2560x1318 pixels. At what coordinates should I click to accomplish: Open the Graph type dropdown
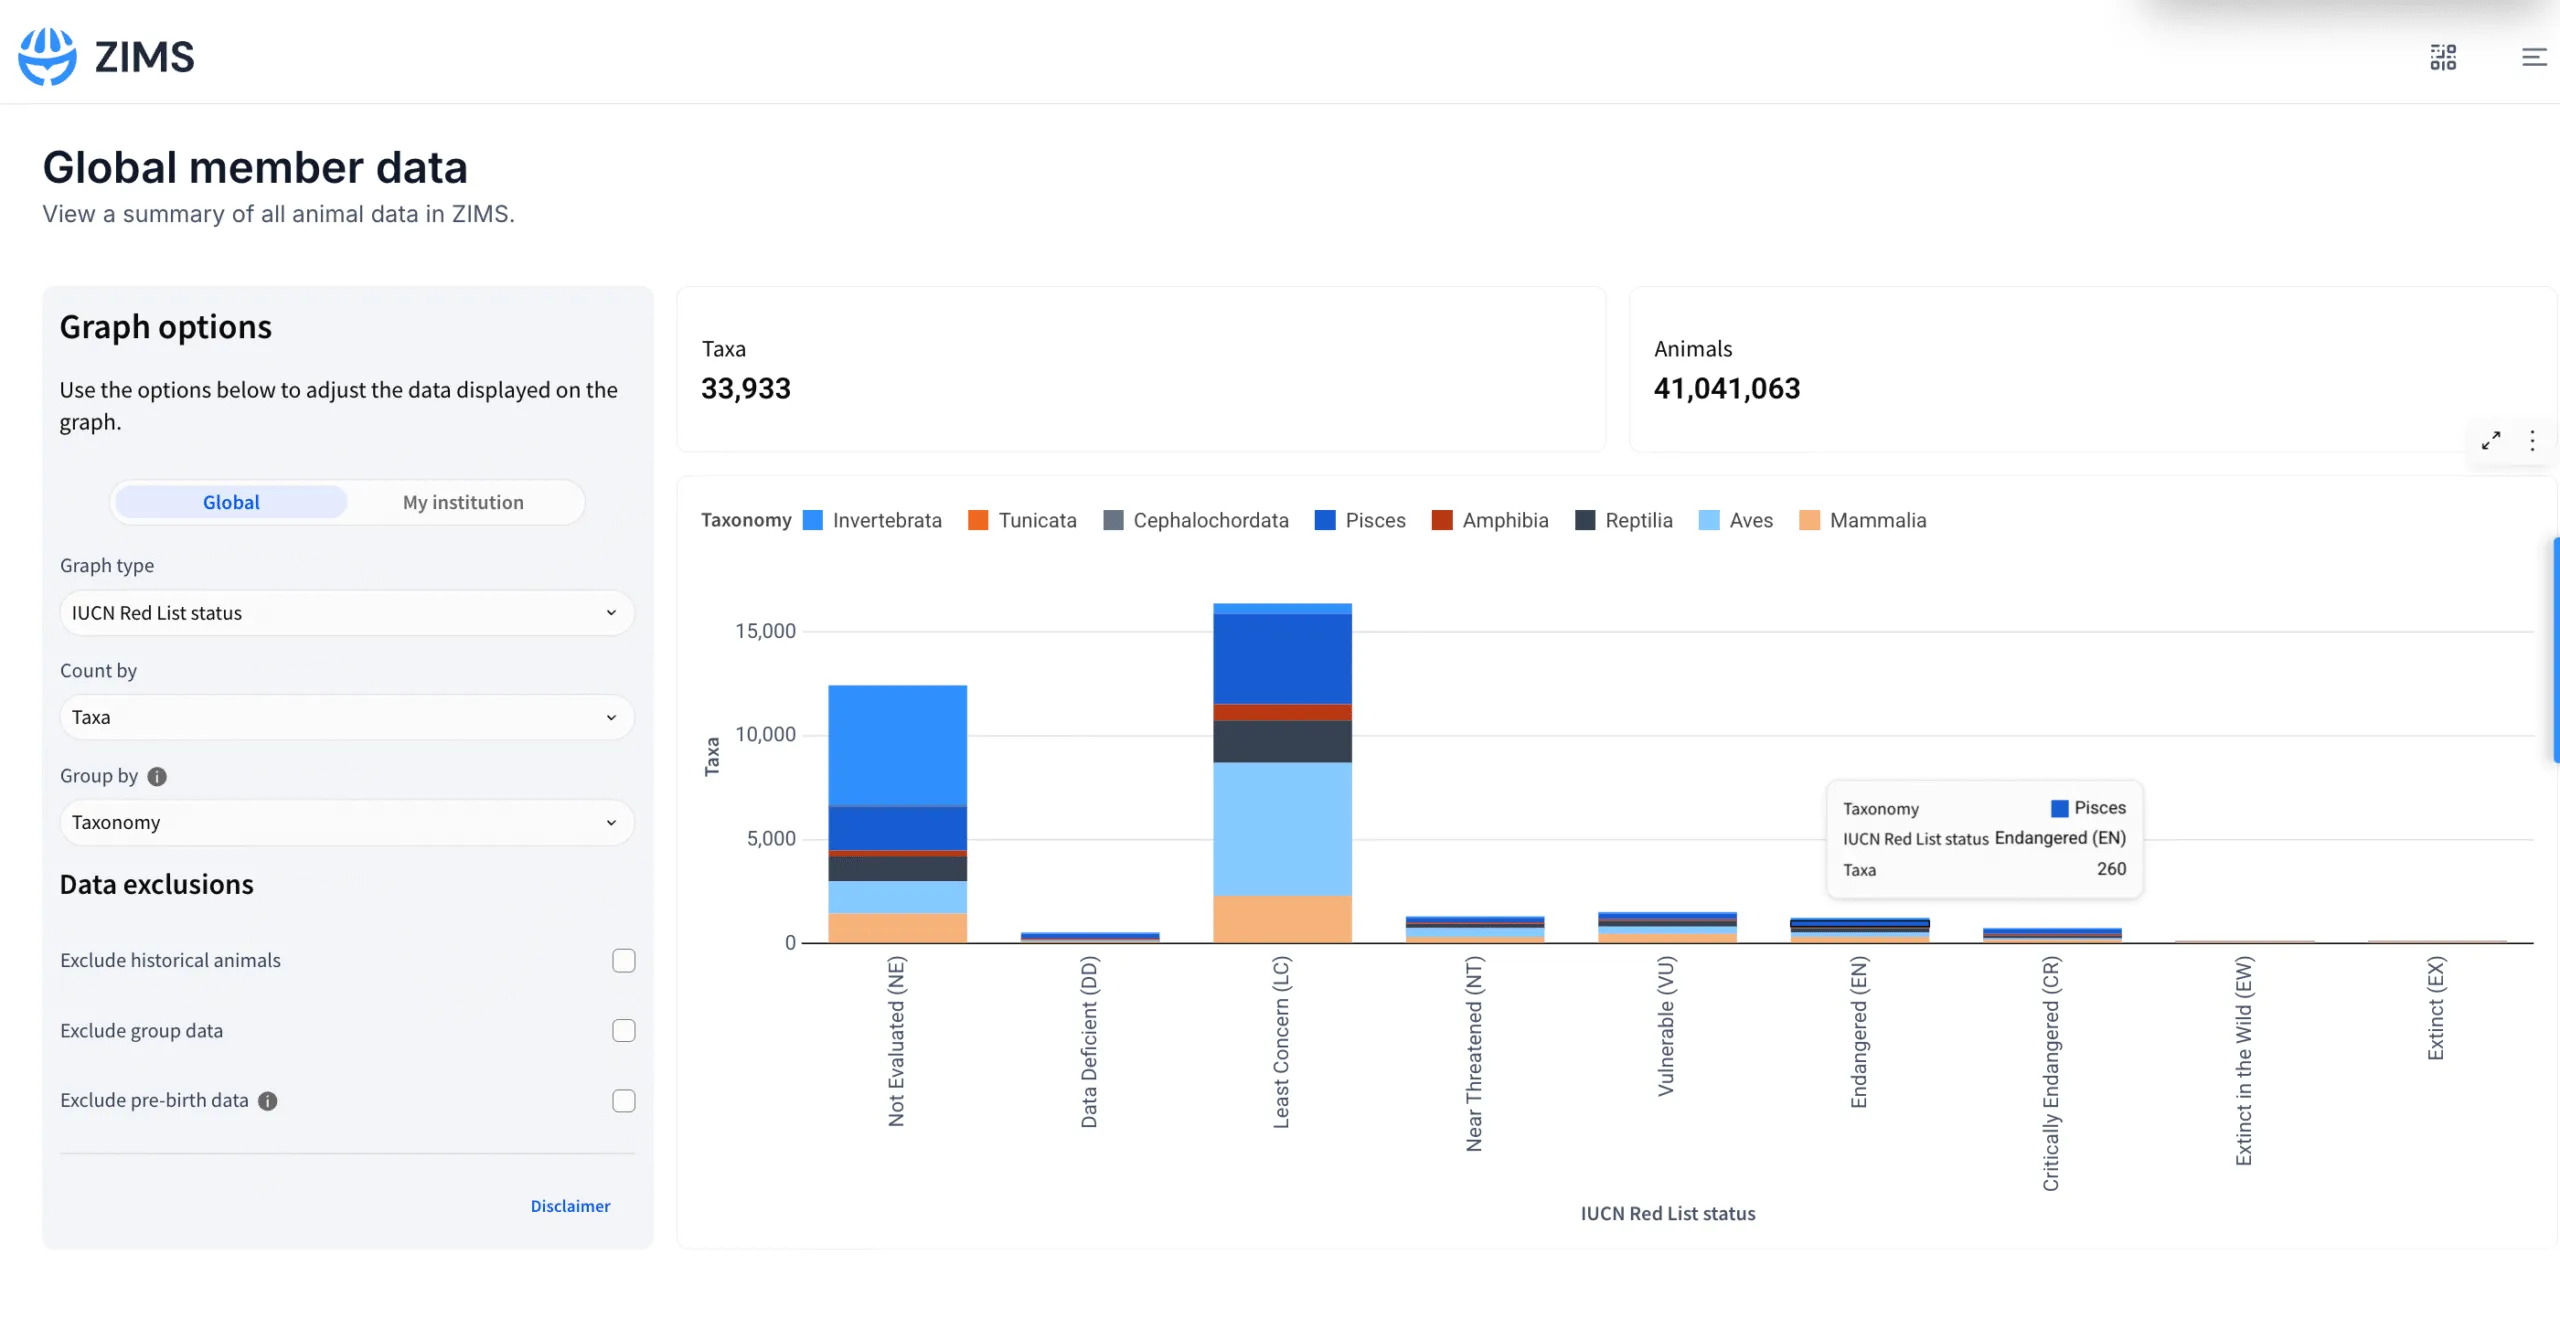(x=346, y=612)
